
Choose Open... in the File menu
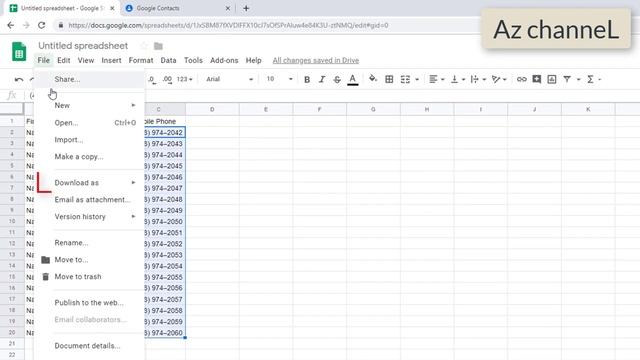click(89, 123)
